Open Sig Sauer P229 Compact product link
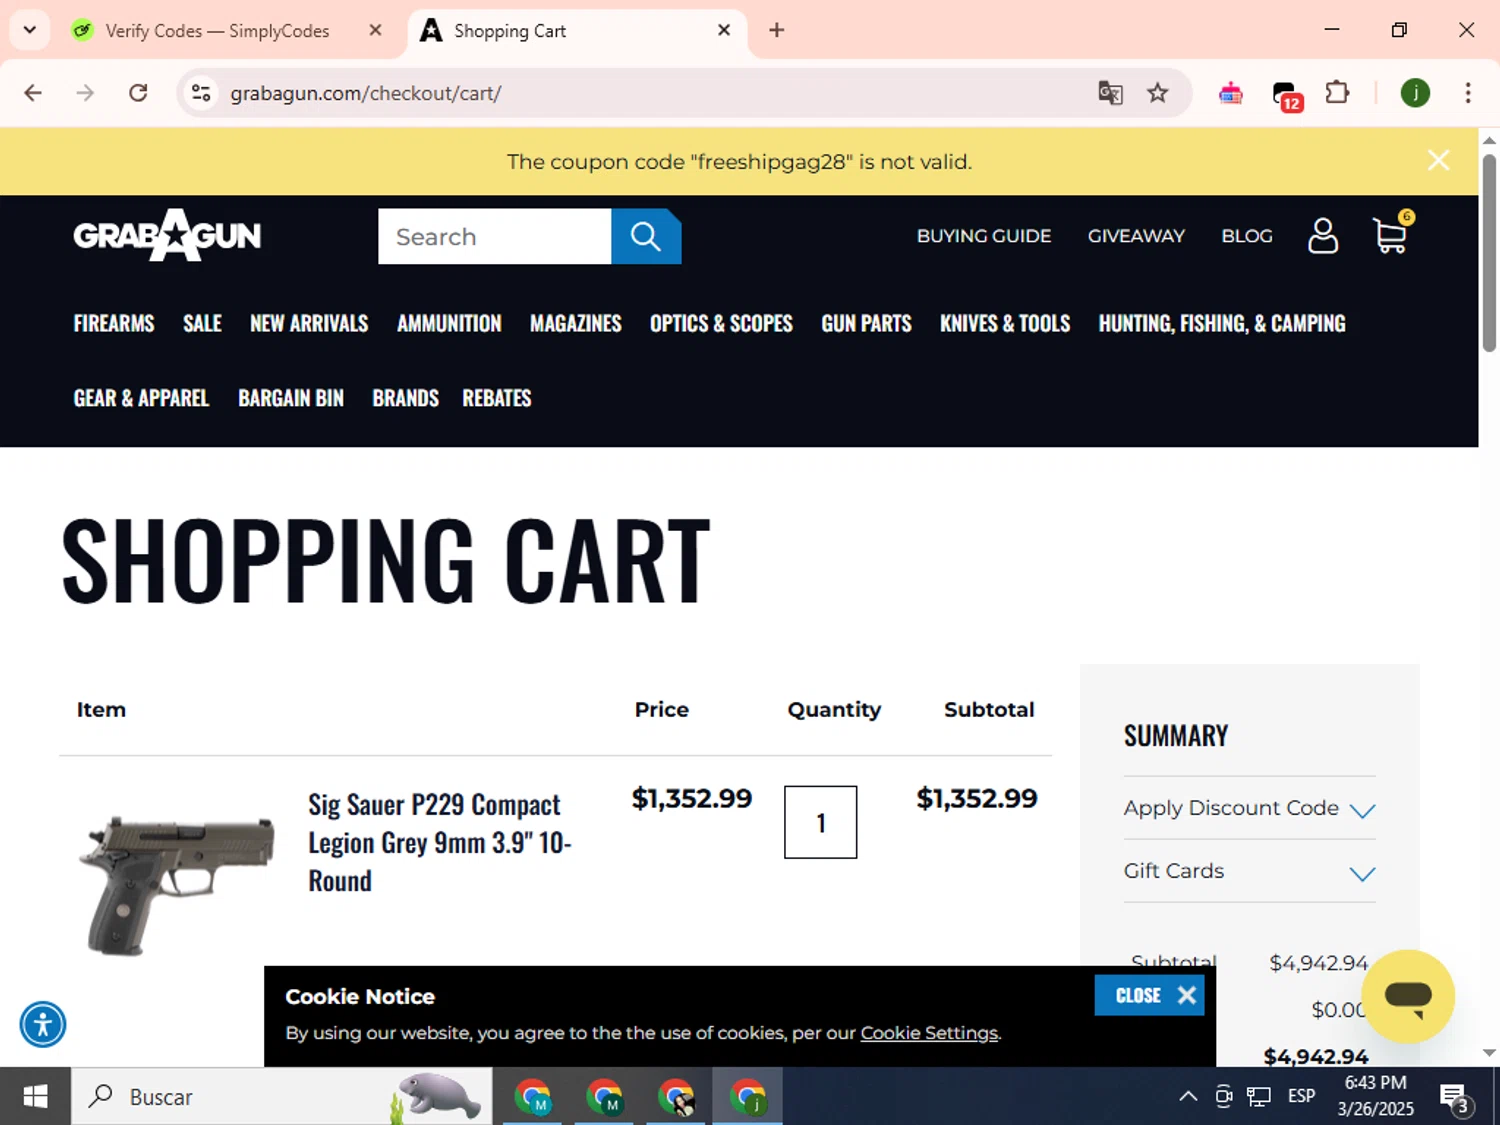This screenshot has width=1500, height=1125. tap(439, 842)
